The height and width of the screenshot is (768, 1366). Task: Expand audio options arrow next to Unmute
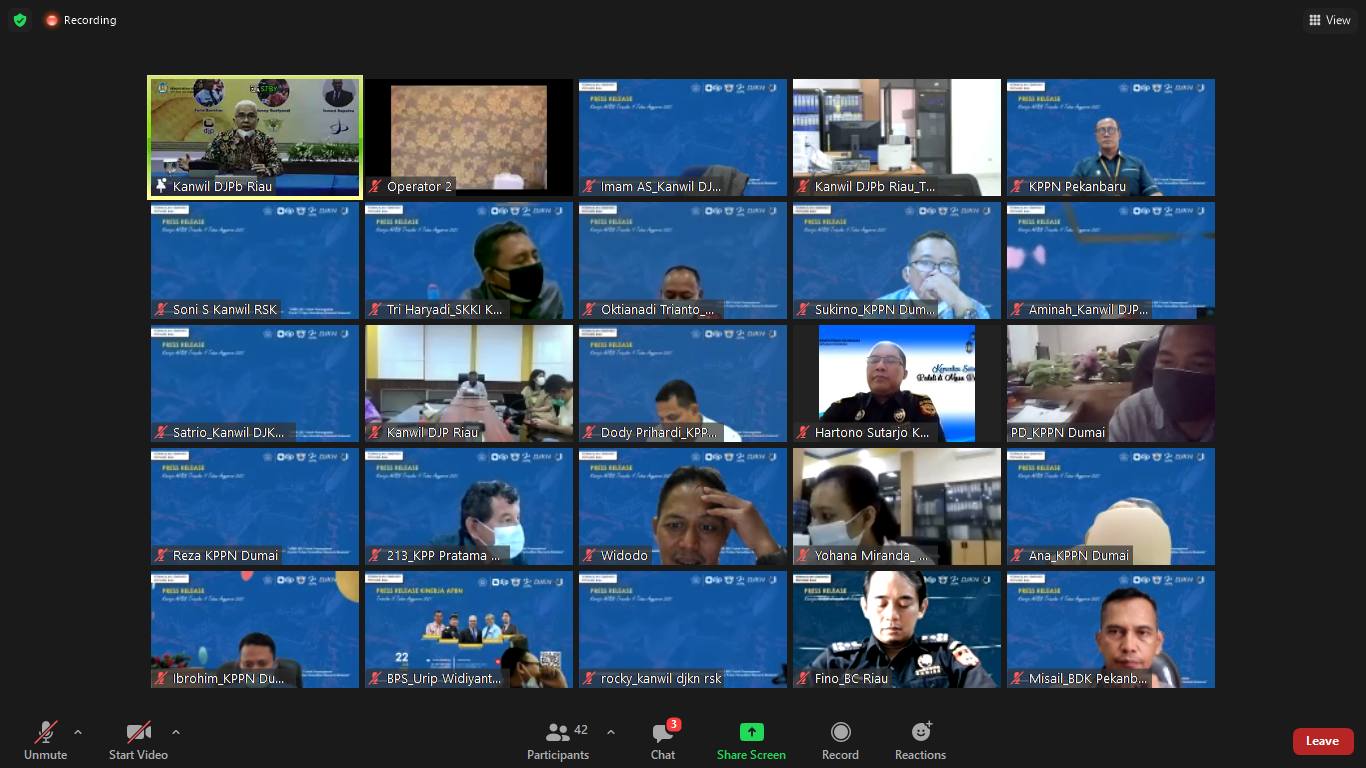coord(78,732)
